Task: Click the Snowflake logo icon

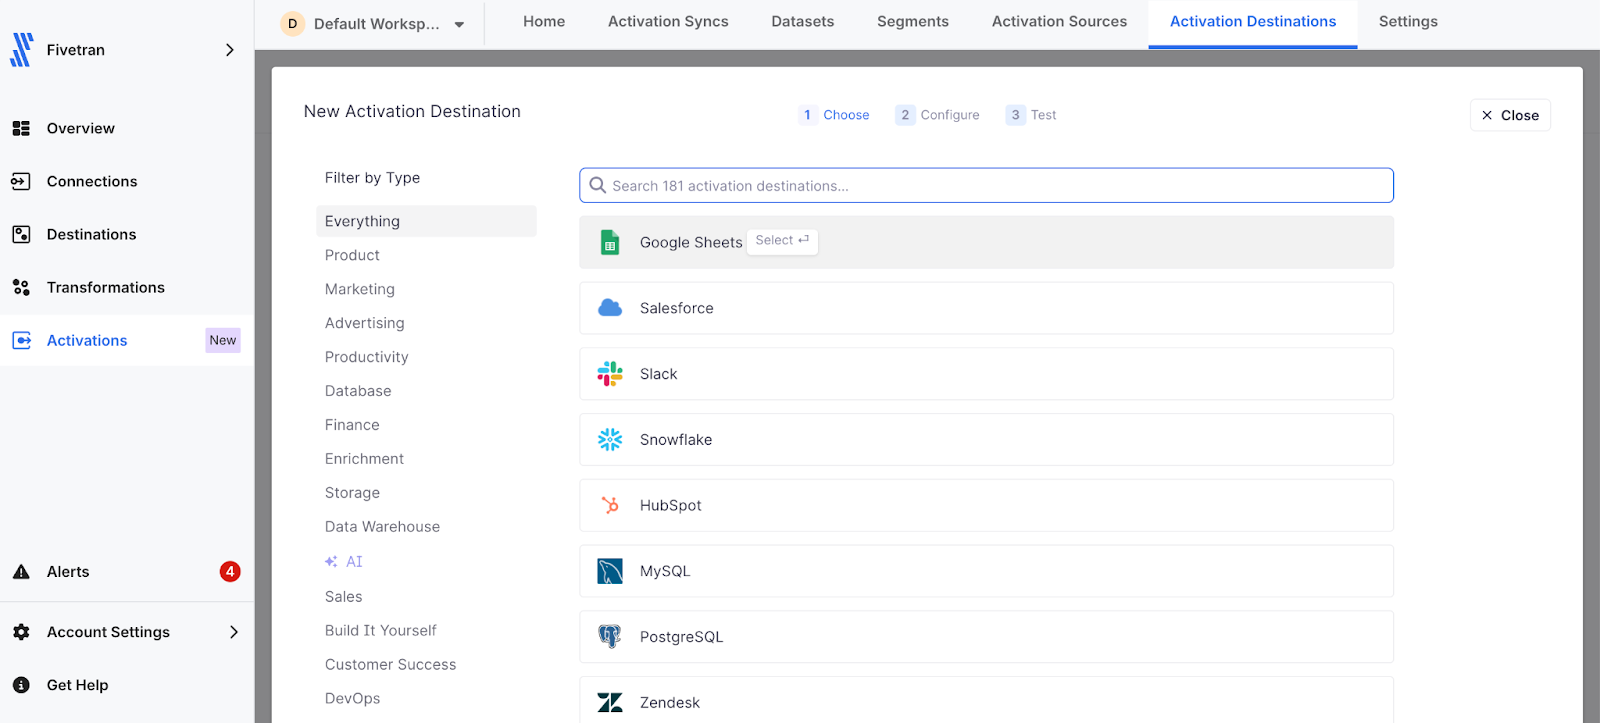Action: [610, 440]
